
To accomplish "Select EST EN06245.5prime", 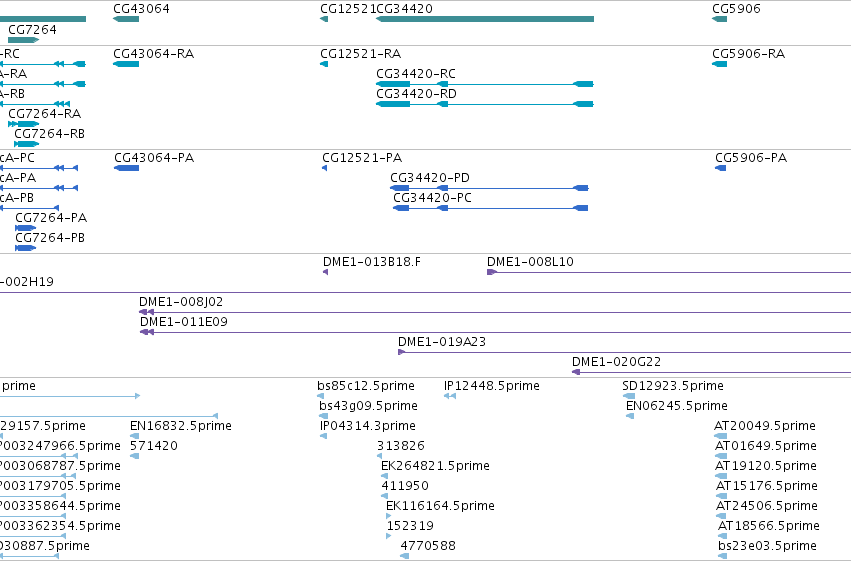I will click(x=677, y=406).
